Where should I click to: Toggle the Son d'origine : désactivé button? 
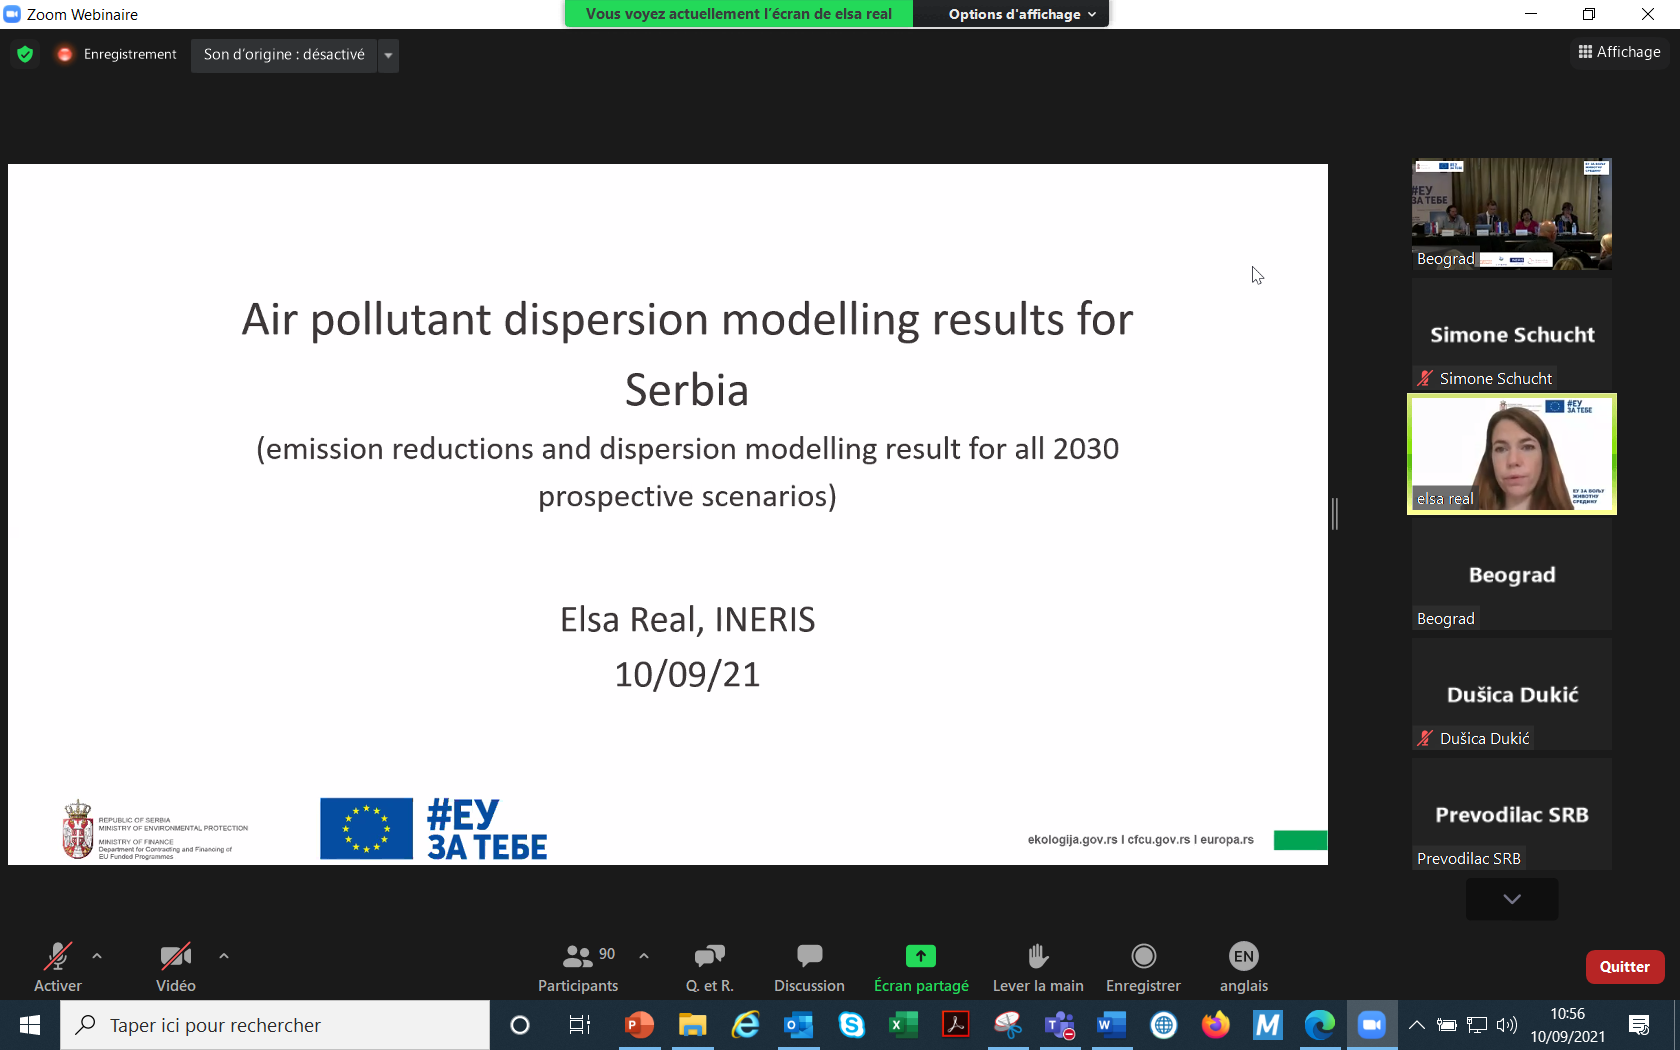tap(284, 54)
